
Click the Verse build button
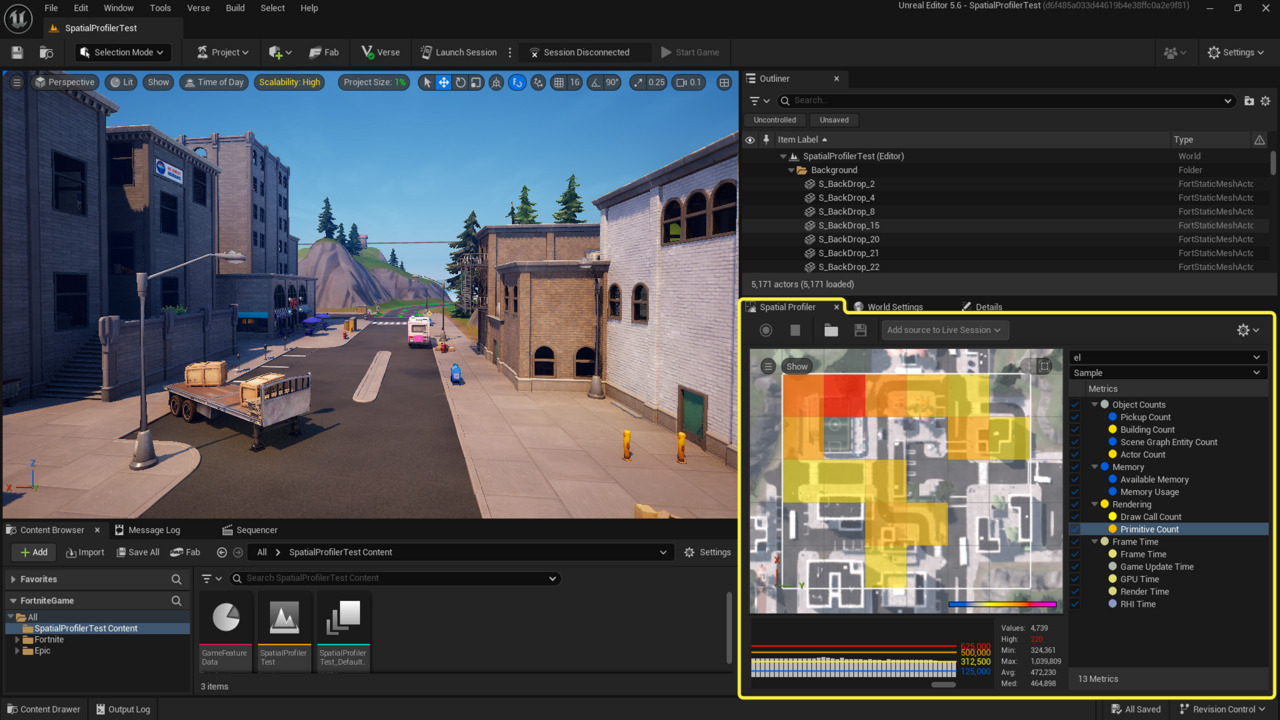tap(380, 52)
